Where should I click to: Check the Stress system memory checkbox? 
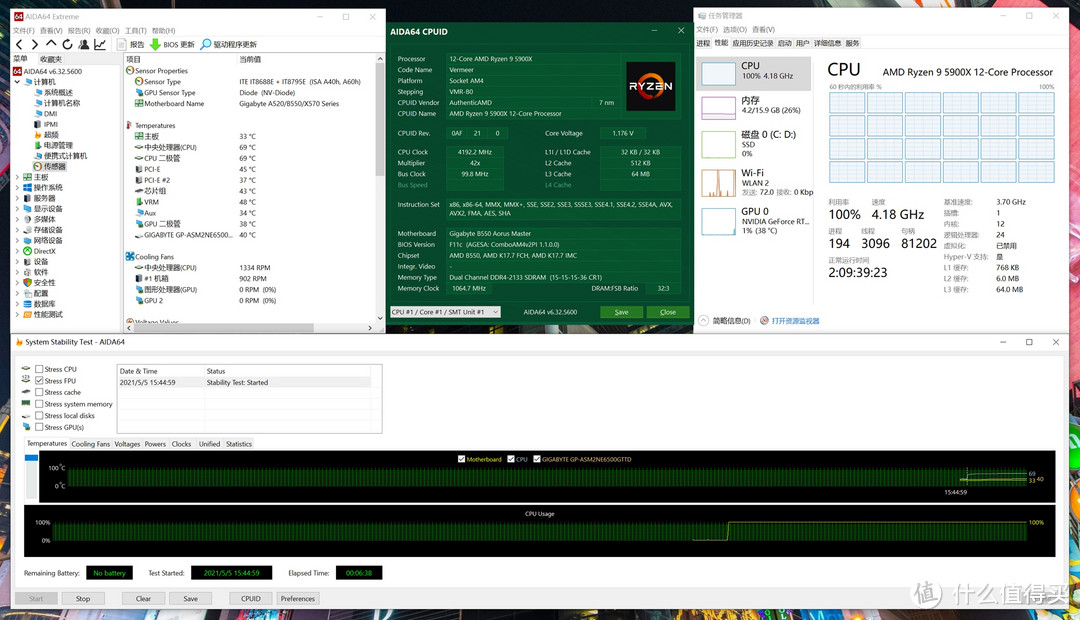click(x=39, y=404)
